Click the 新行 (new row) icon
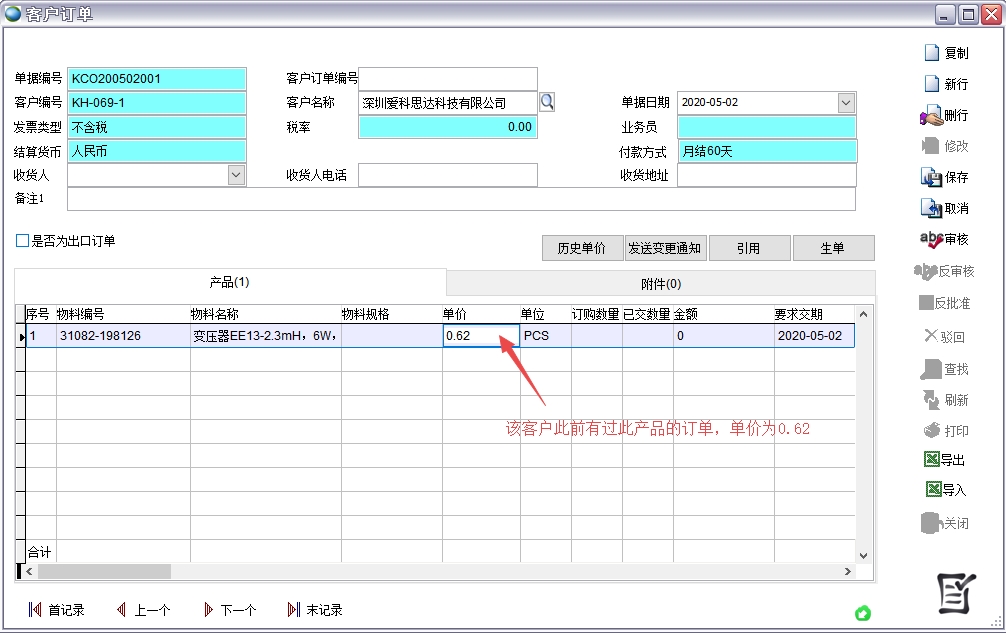1006x633 pixels. pos(931,84)
